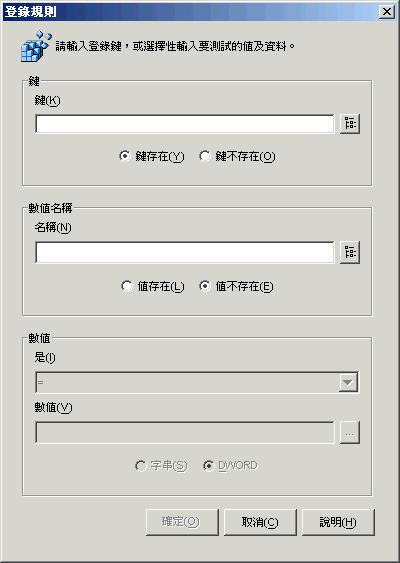Screen dimensions: 400x563
Task: Click the 登錄規則 title bar
Action: click(190, 12)
